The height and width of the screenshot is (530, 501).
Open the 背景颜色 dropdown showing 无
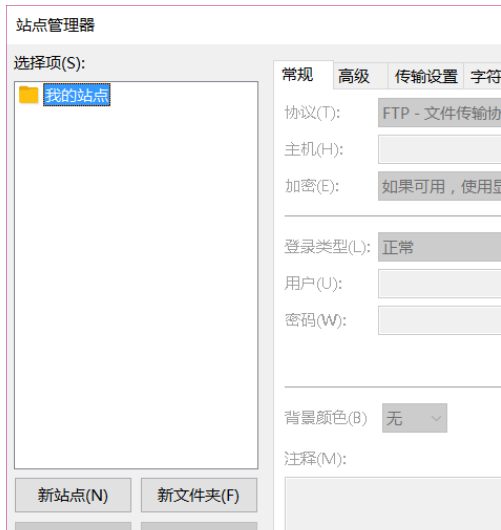click(x=414, y=418)
